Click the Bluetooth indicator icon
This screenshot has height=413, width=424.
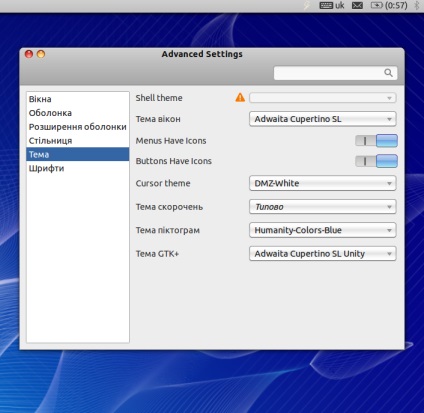tap(417, 5)
